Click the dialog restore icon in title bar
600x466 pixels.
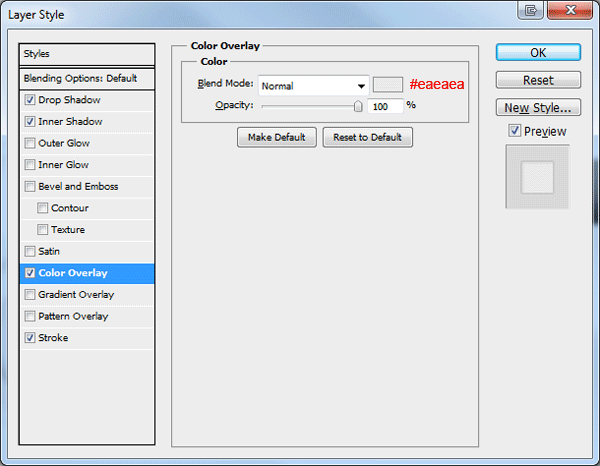[530, 10]
